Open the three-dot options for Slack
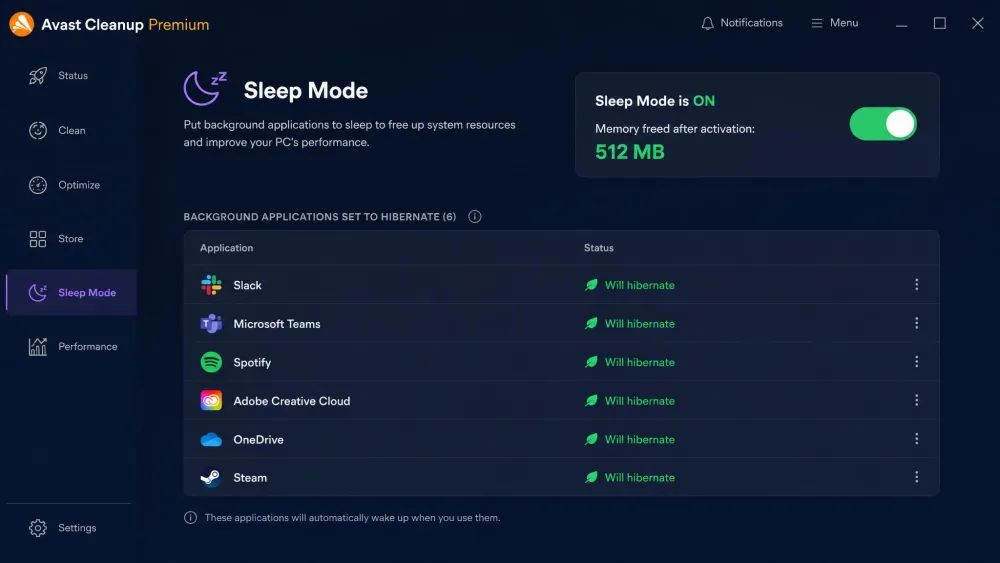The width and height of the screenshot is (1000, 563). (916, 284)
